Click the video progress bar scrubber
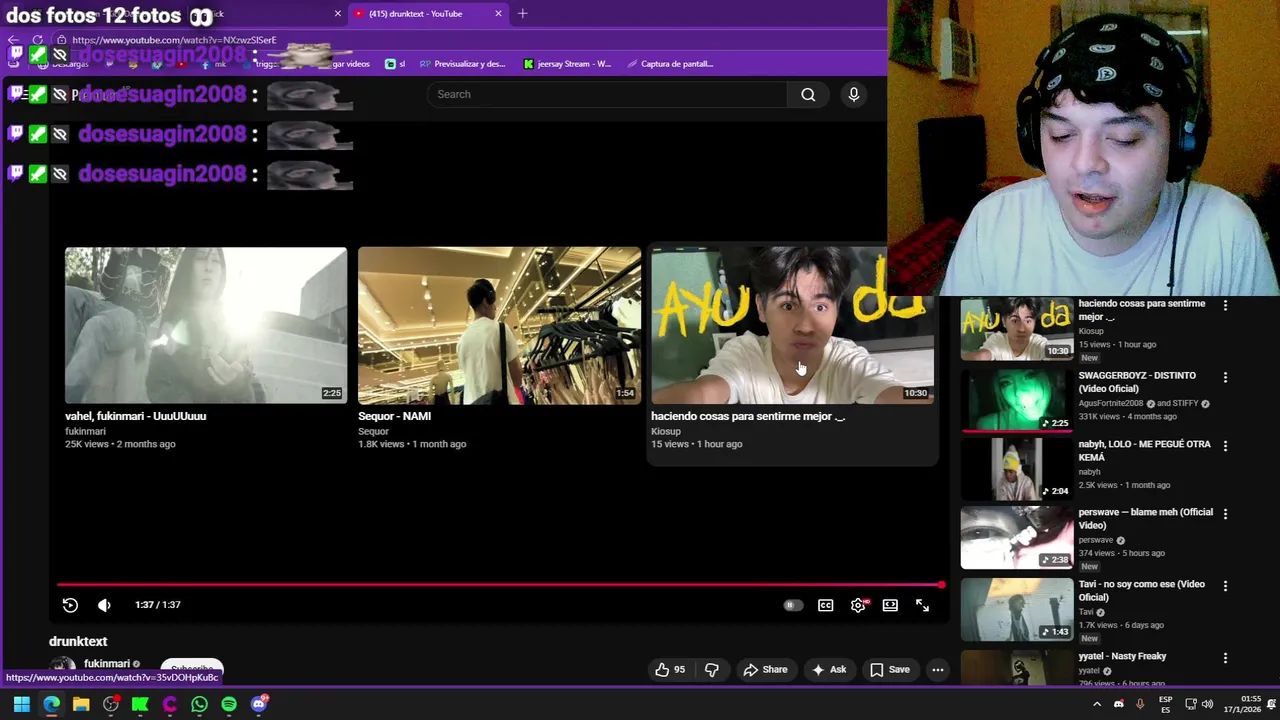Image resolution: width=1280 pixels, height=720 pixels. [x=941, y=585]
